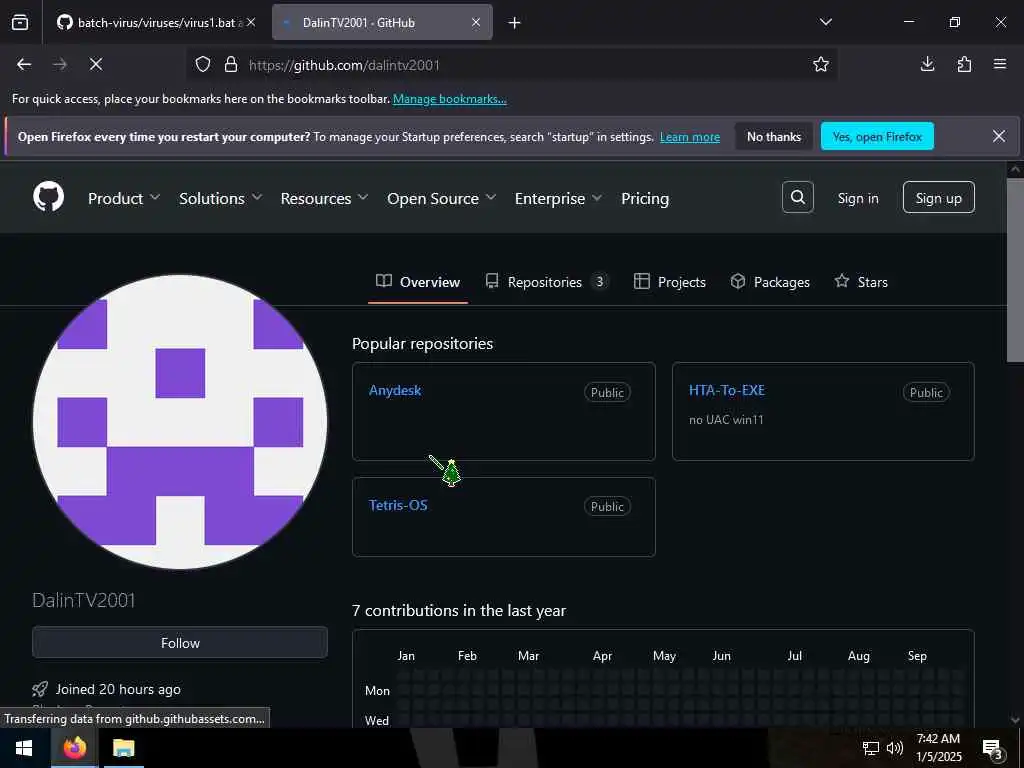Open the Tetris-OS repository link

click(x=398, y=505)
